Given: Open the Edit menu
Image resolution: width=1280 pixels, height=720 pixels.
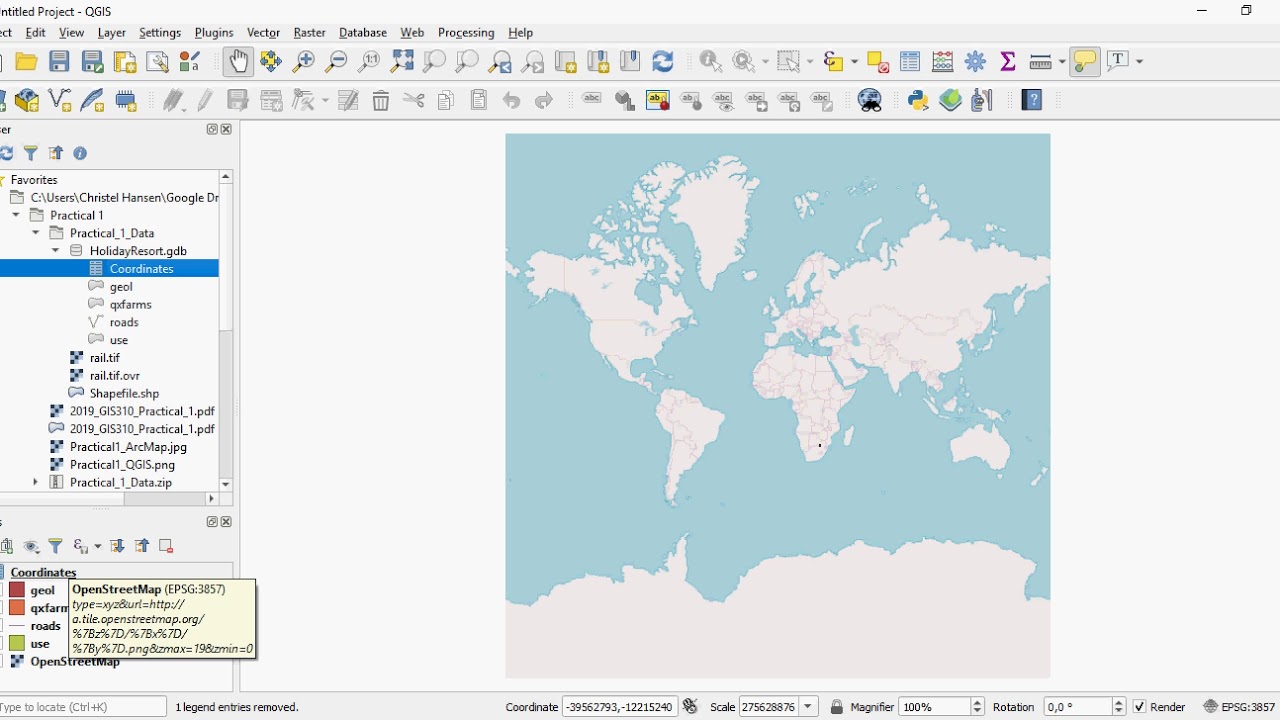Looking at the screenshot, I should pos(35,32).
